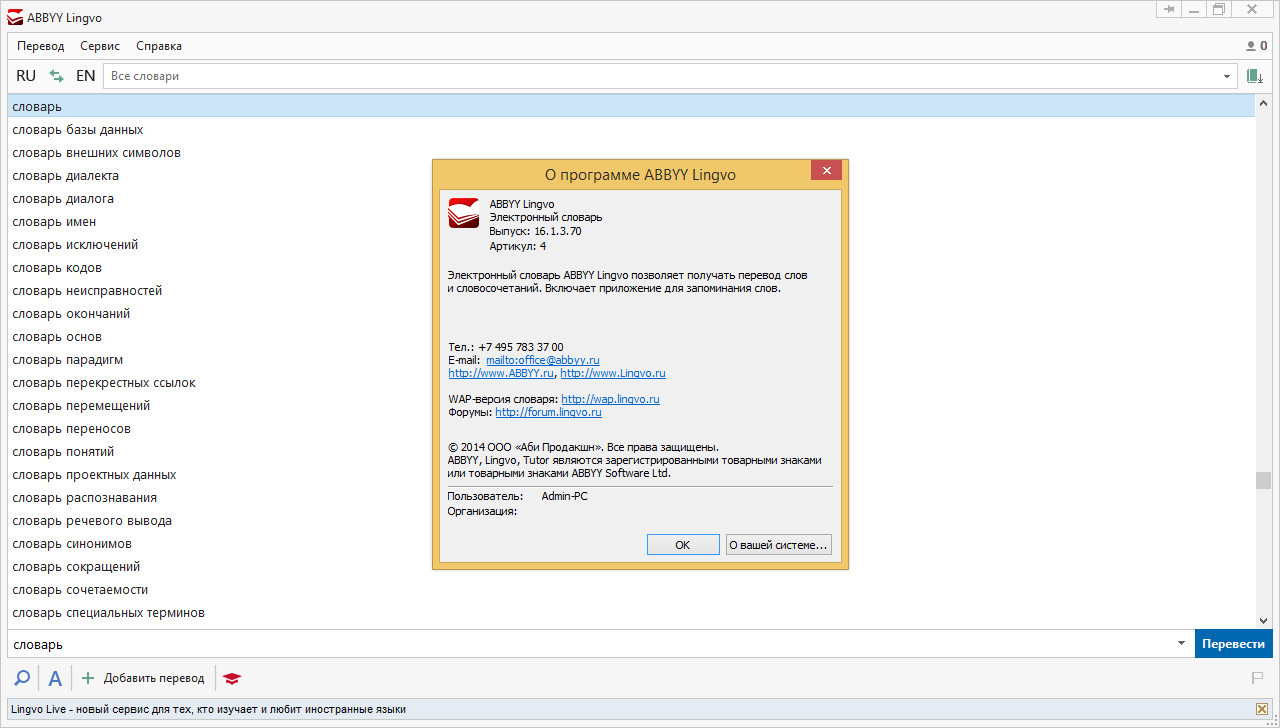Open the forum.lingvo.ru link

click(x=548, y=412)
